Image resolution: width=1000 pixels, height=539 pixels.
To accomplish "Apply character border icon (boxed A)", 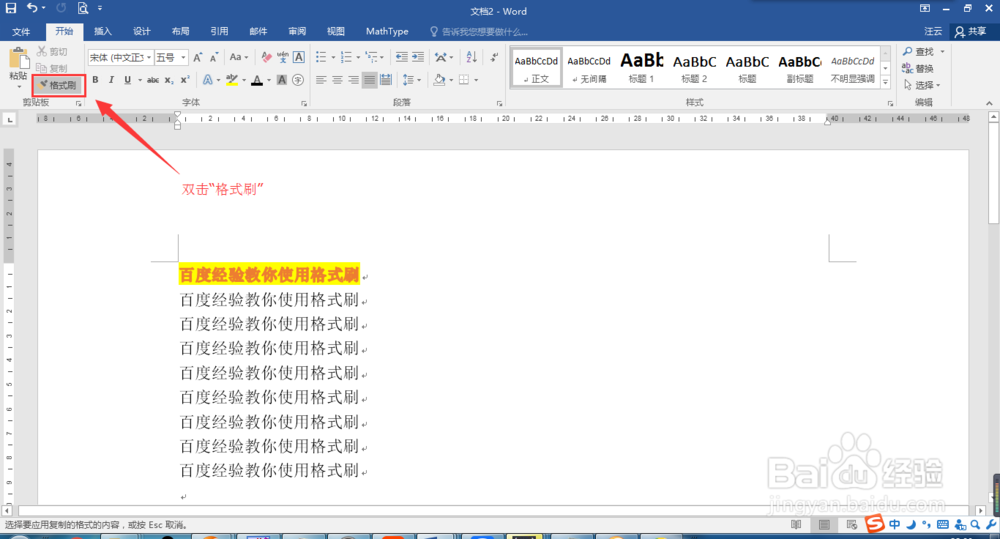I will point(298,57).
